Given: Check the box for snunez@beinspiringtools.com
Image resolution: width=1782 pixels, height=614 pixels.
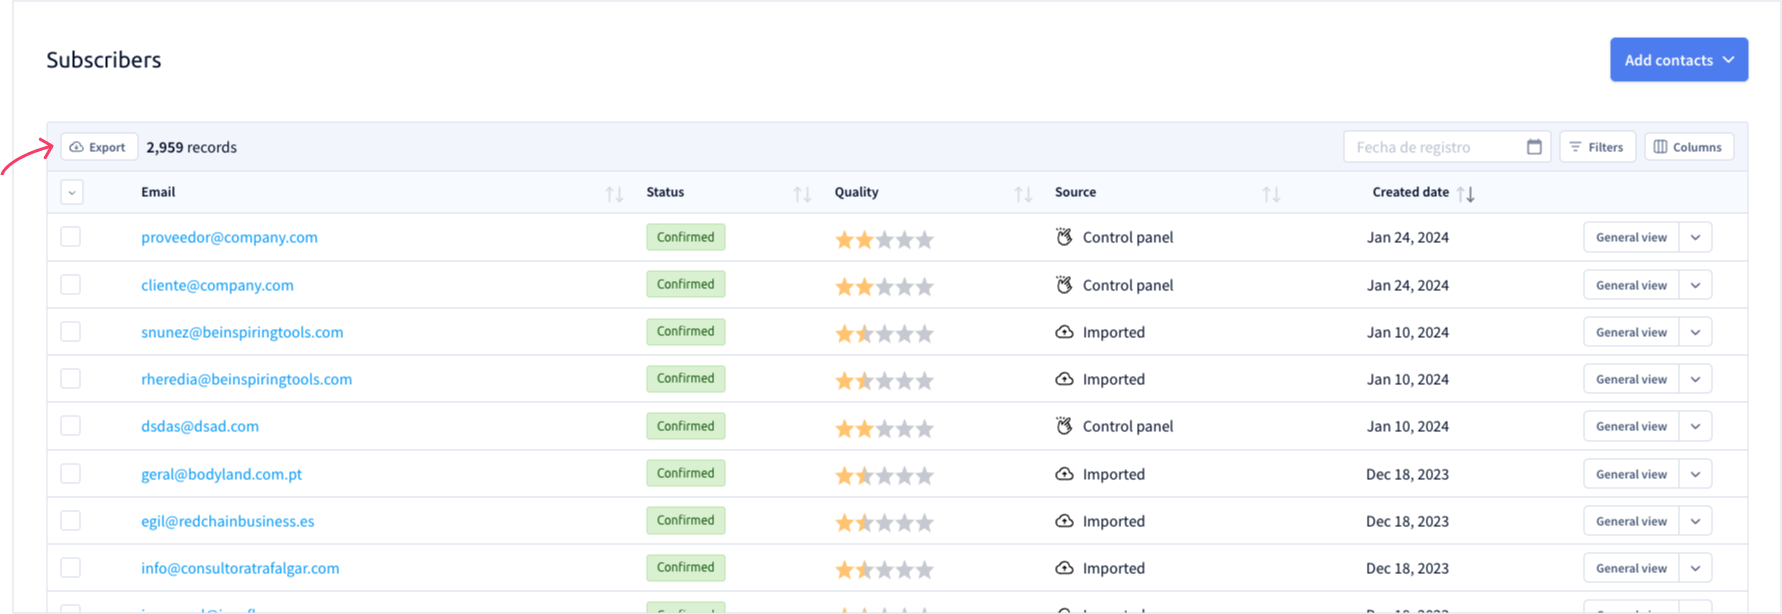Looking at the screenshot, I should pyautogui.click(x=71, y=332).
